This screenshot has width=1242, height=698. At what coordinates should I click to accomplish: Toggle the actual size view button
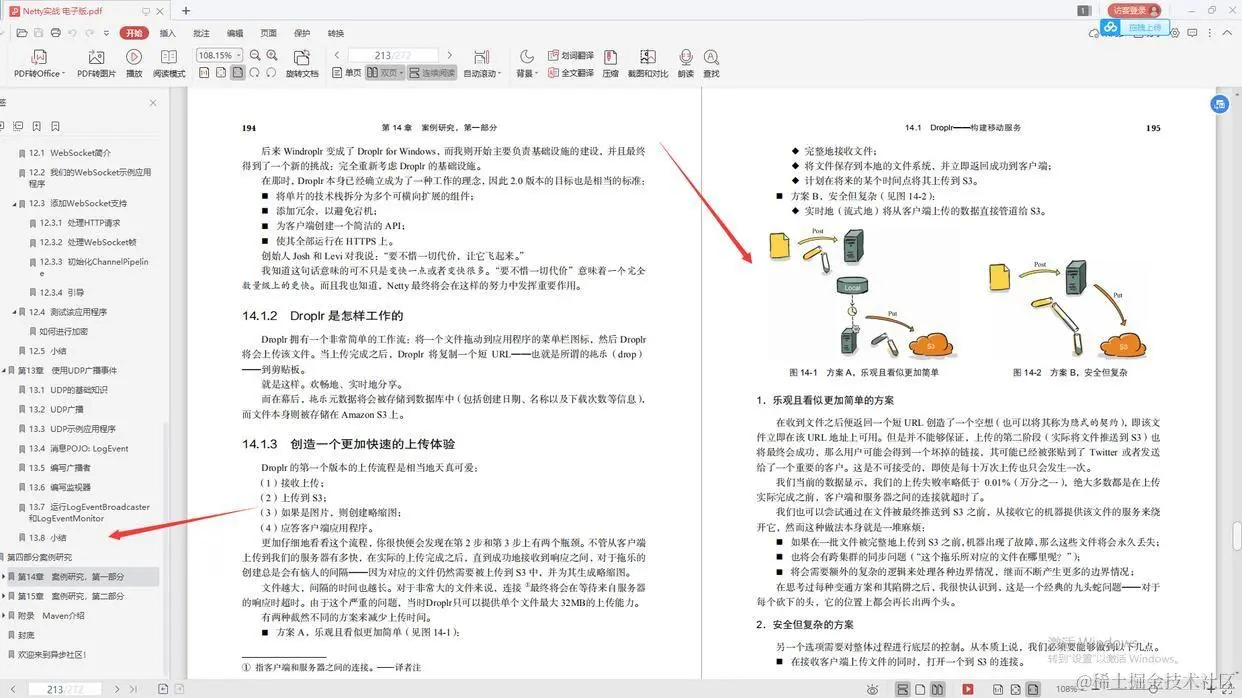click(205, 73)
